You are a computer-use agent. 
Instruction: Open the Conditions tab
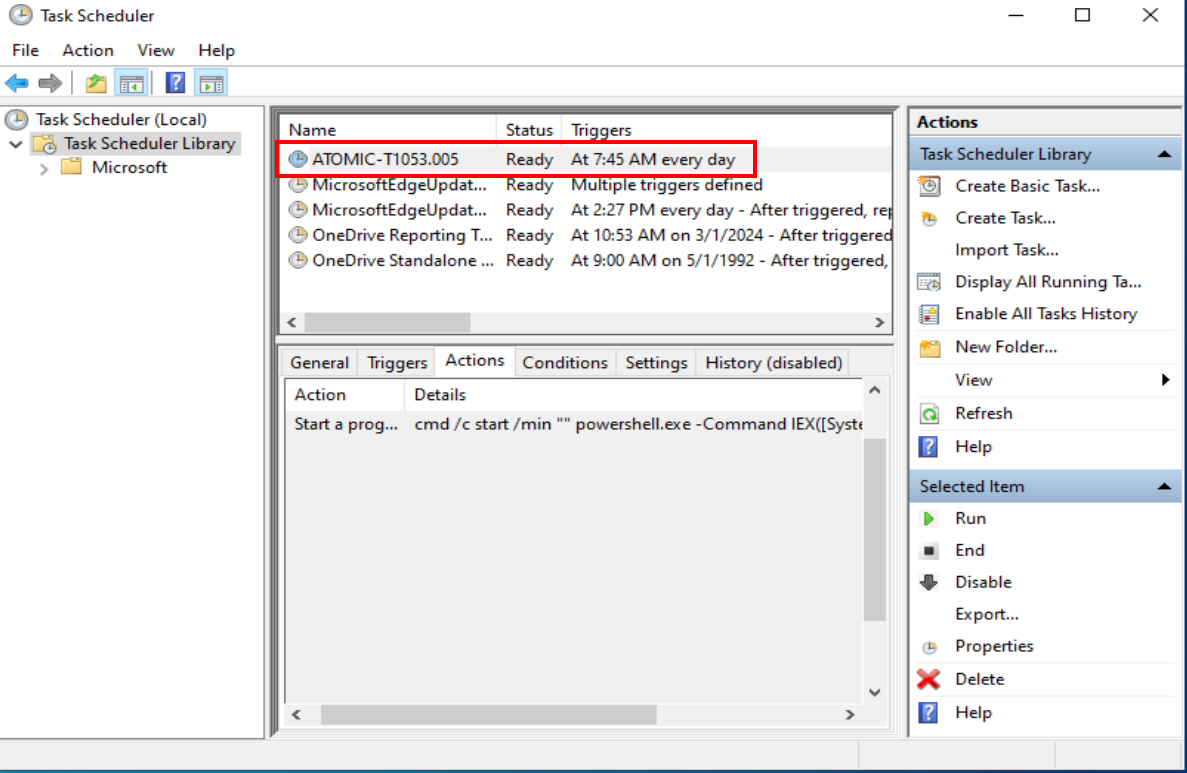(x=564, y=362)
